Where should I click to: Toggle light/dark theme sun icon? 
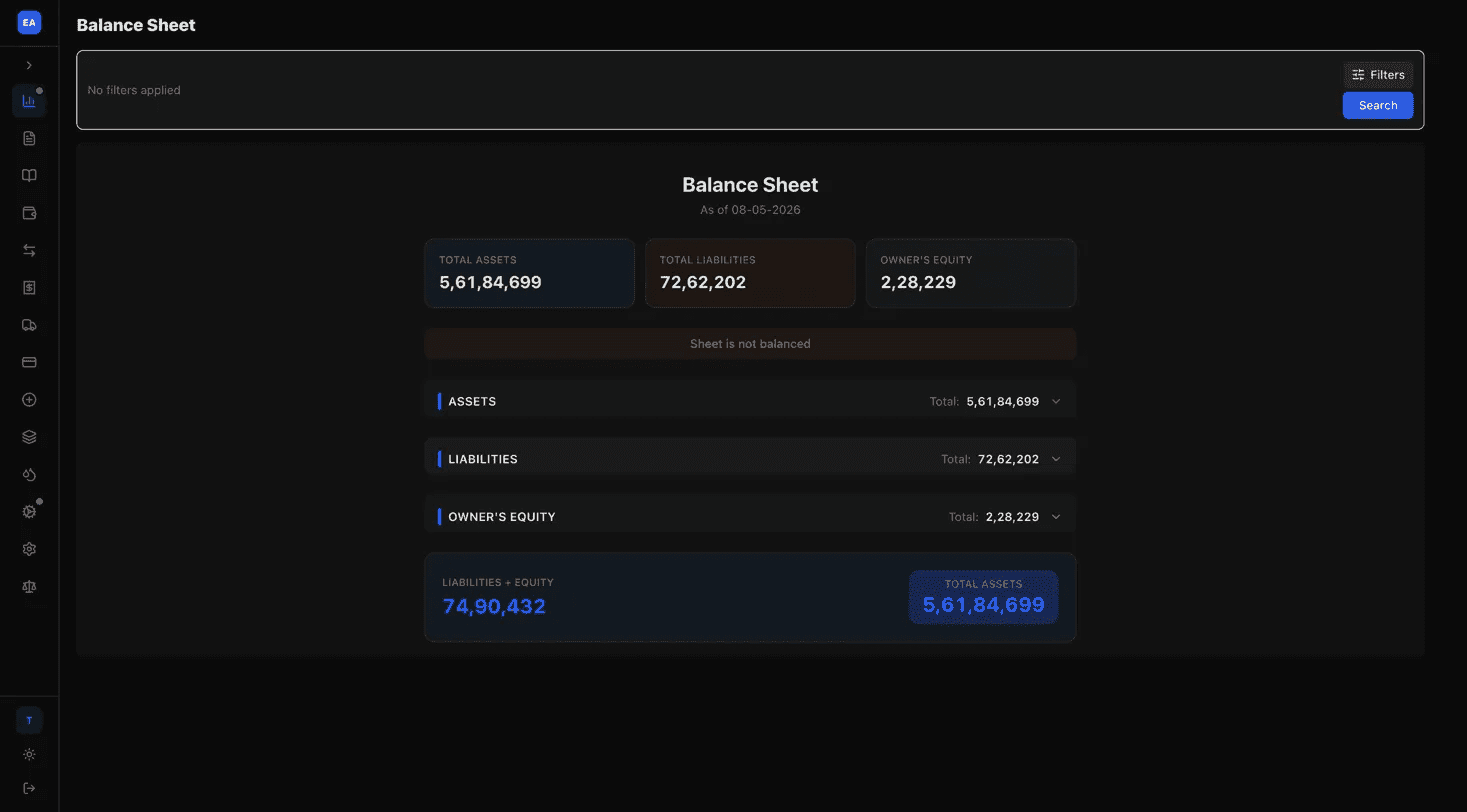click(x=29, y=755)
